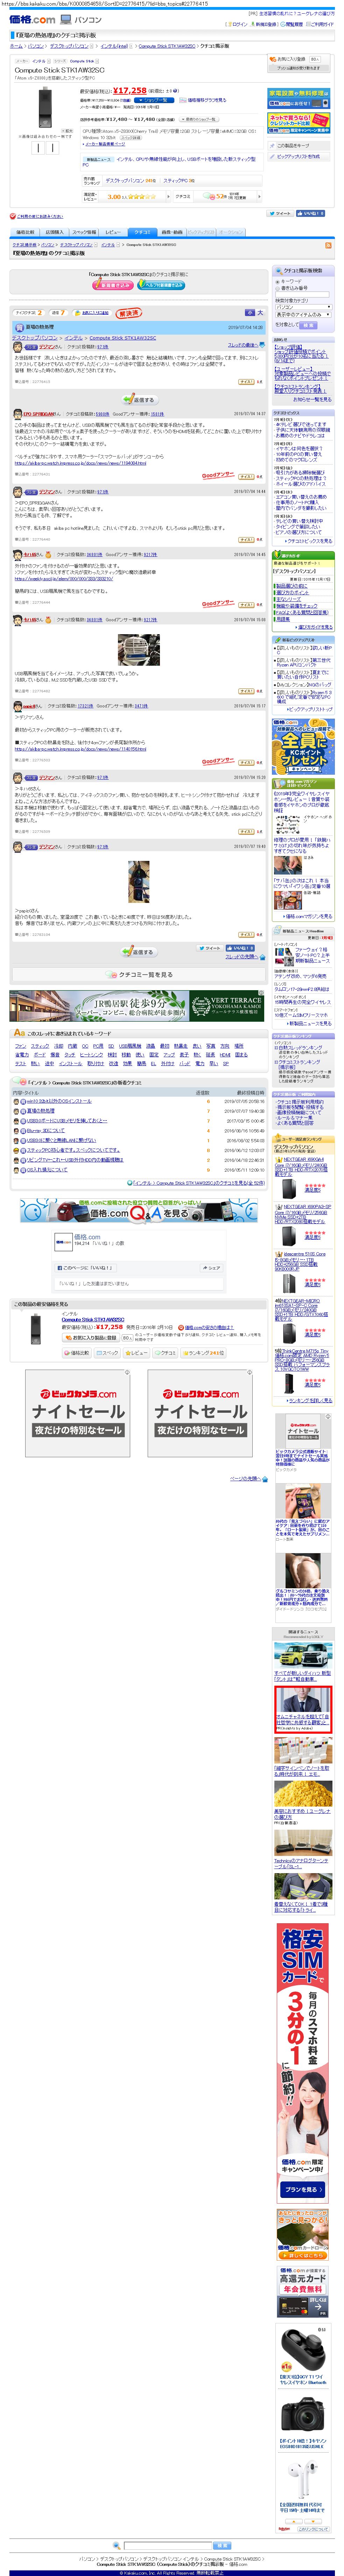Image resolution: width=344 pixels, height=2576 pixels.
Task: Click the 家電設置＋無料修理 sidebar banner
Action: tap(299, 98)
